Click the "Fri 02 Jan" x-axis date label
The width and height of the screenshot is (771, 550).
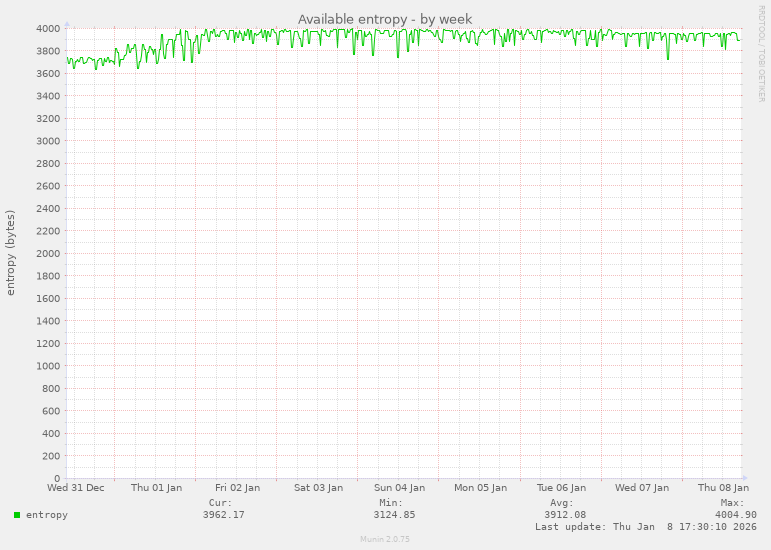click(237, 488)
